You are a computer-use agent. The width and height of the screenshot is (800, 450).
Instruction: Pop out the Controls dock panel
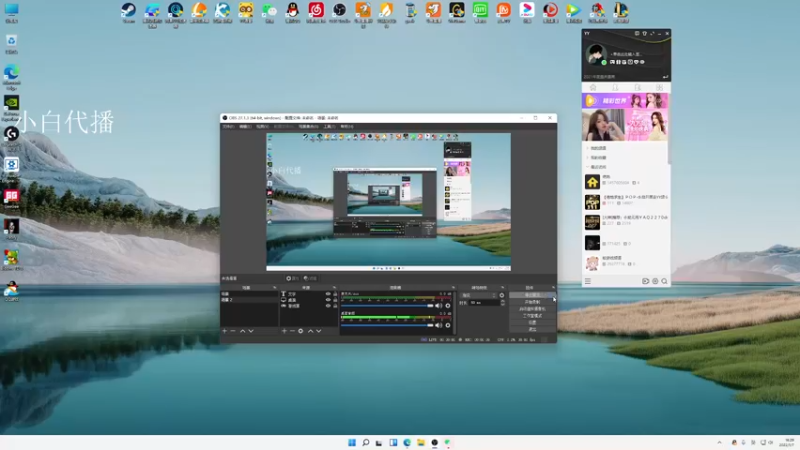point(553,288)
